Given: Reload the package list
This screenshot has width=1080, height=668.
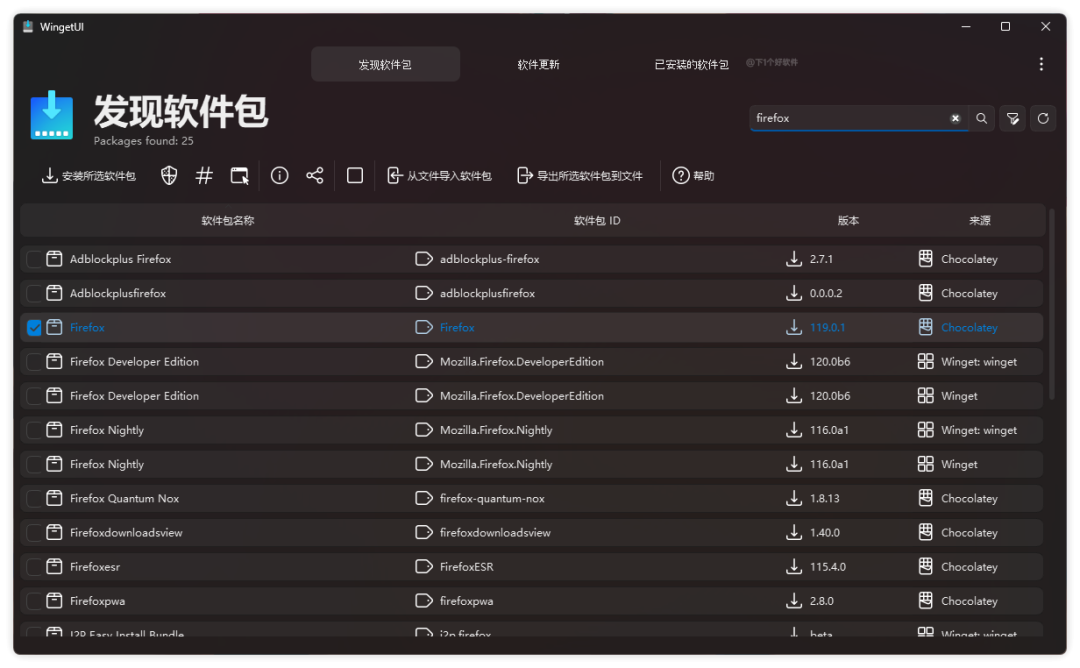Looking at the screenshot, I should (x=1043, y=118).
